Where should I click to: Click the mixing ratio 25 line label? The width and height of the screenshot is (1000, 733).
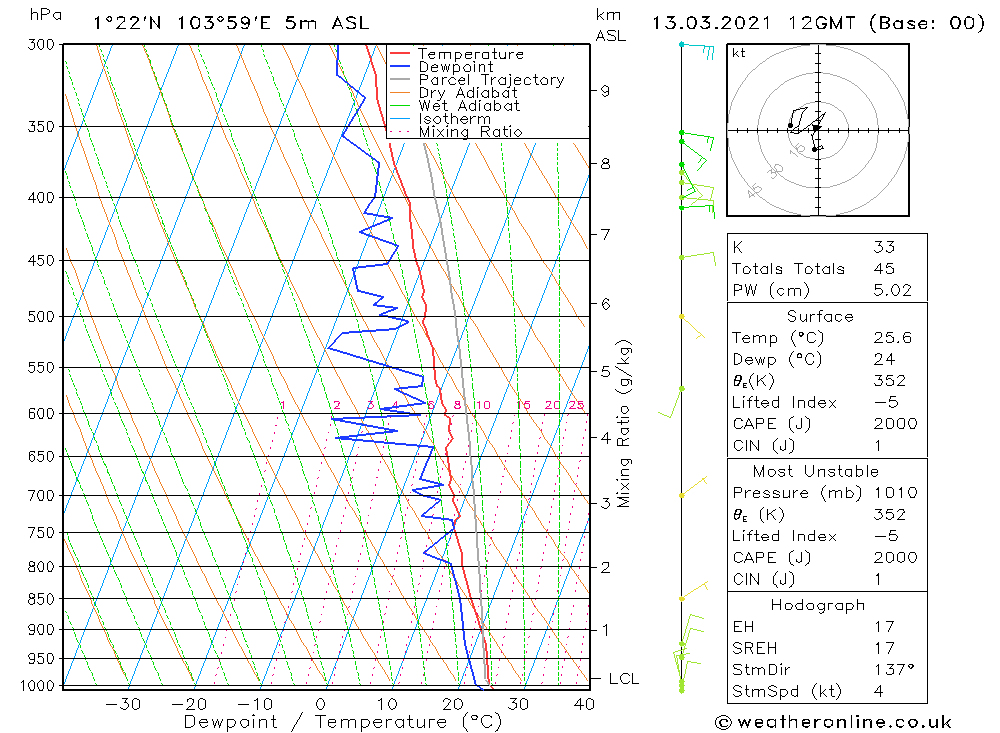click(x=577, y=405)
